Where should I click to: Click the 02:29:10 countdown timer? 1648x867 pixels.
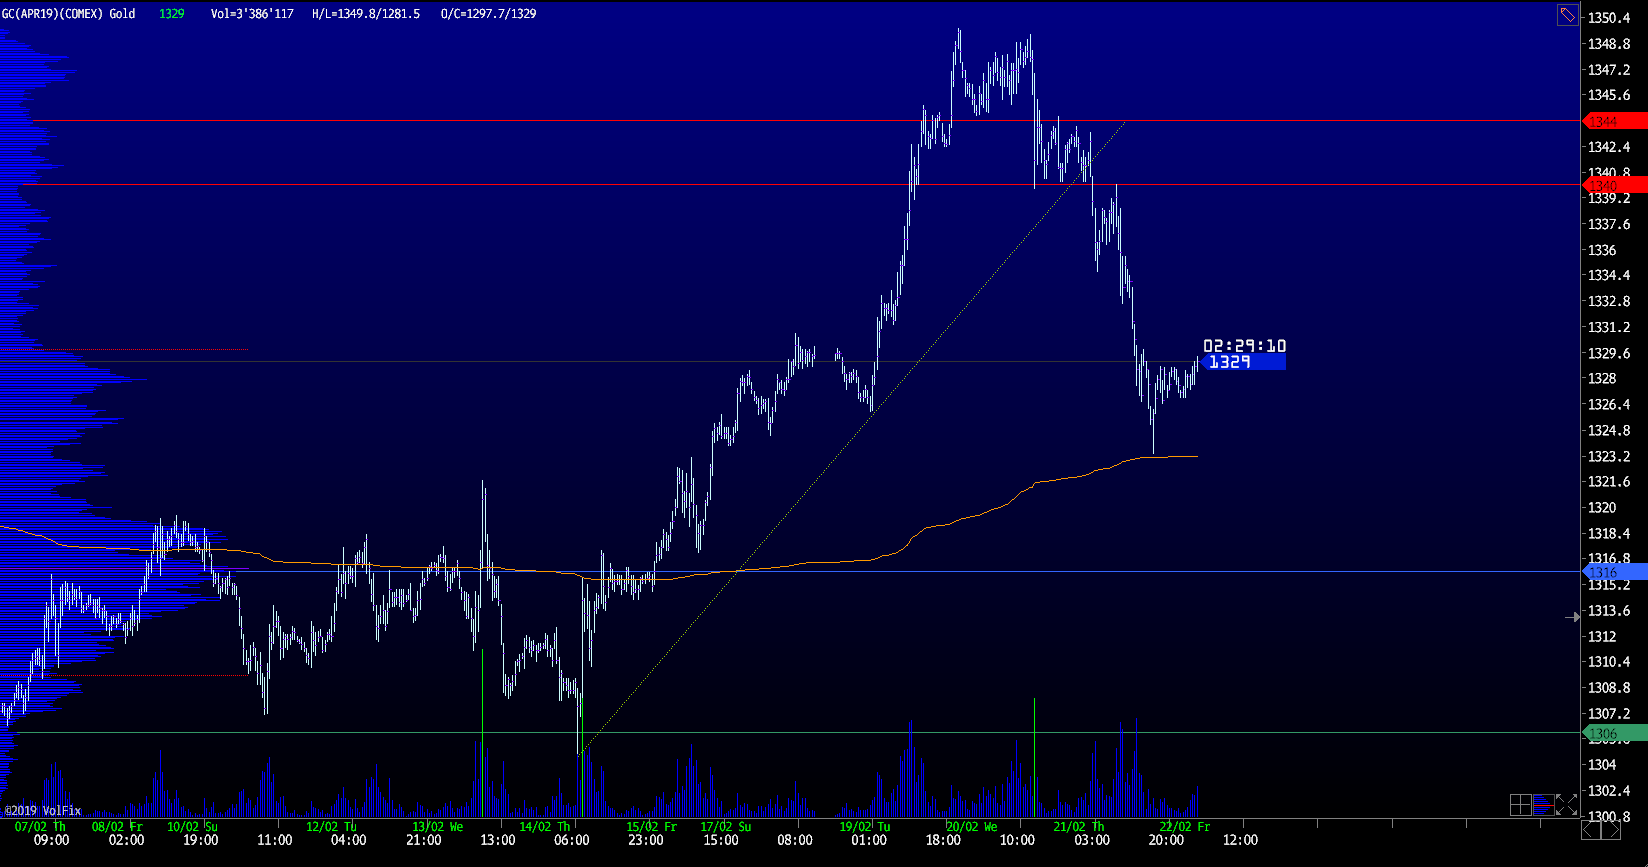pos(1244,346)
